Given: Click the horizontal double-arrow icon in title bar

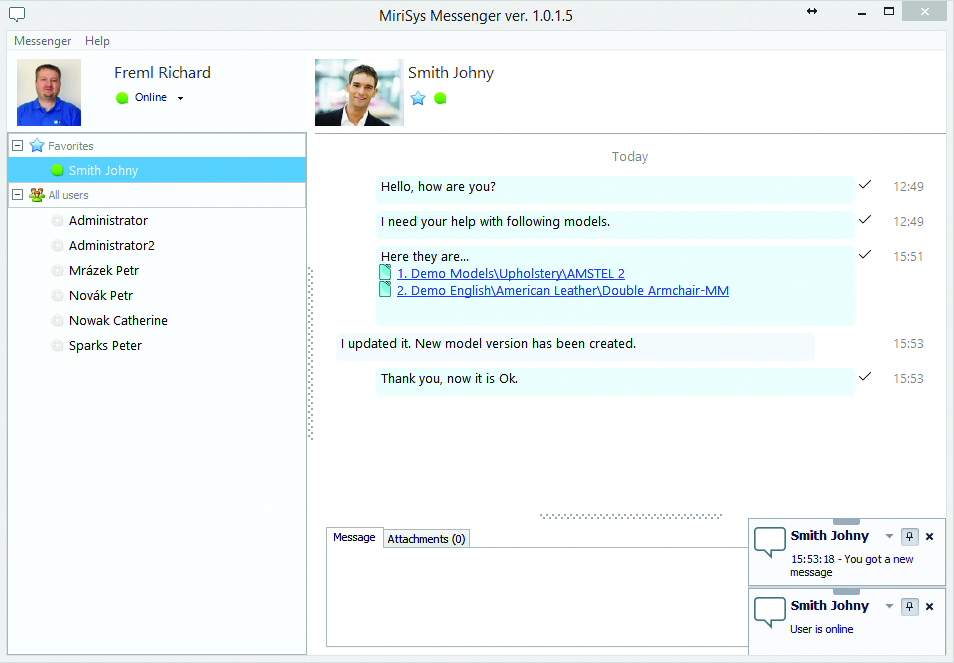Looking at the screenshot, I should tap(812, 11).
